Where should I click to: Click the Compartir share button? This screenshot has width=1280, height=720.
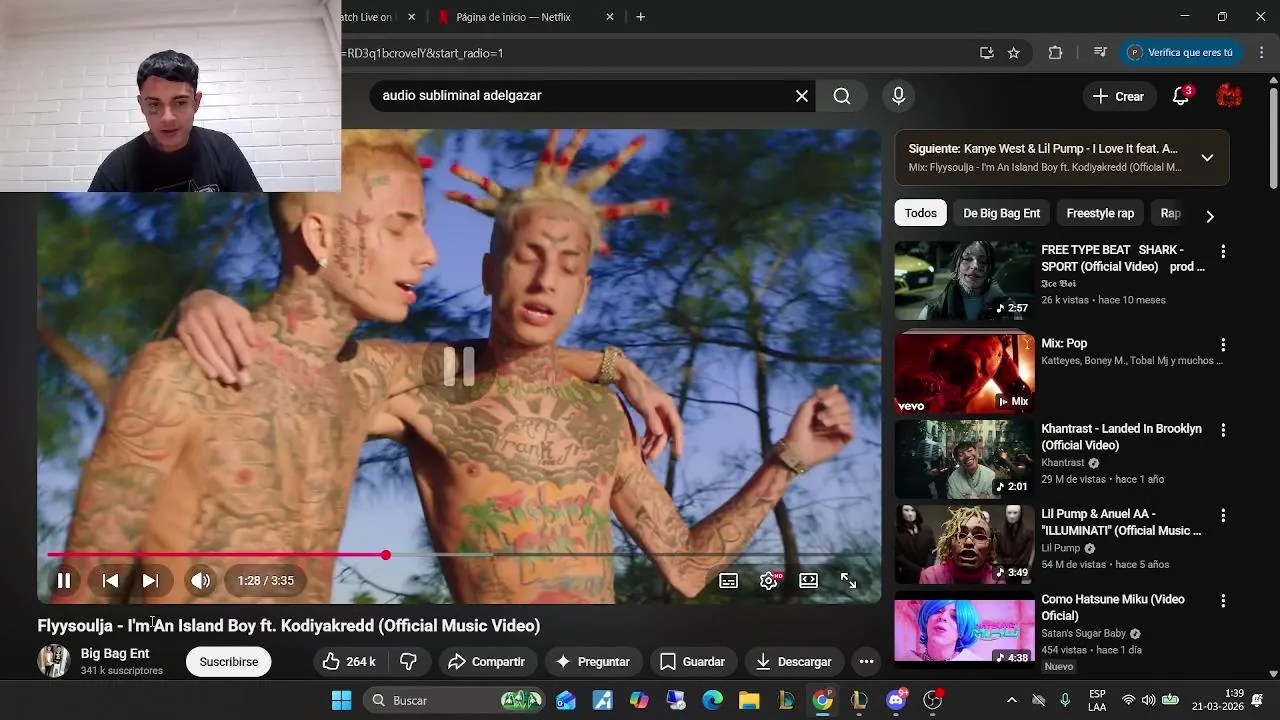pos(486,662)
